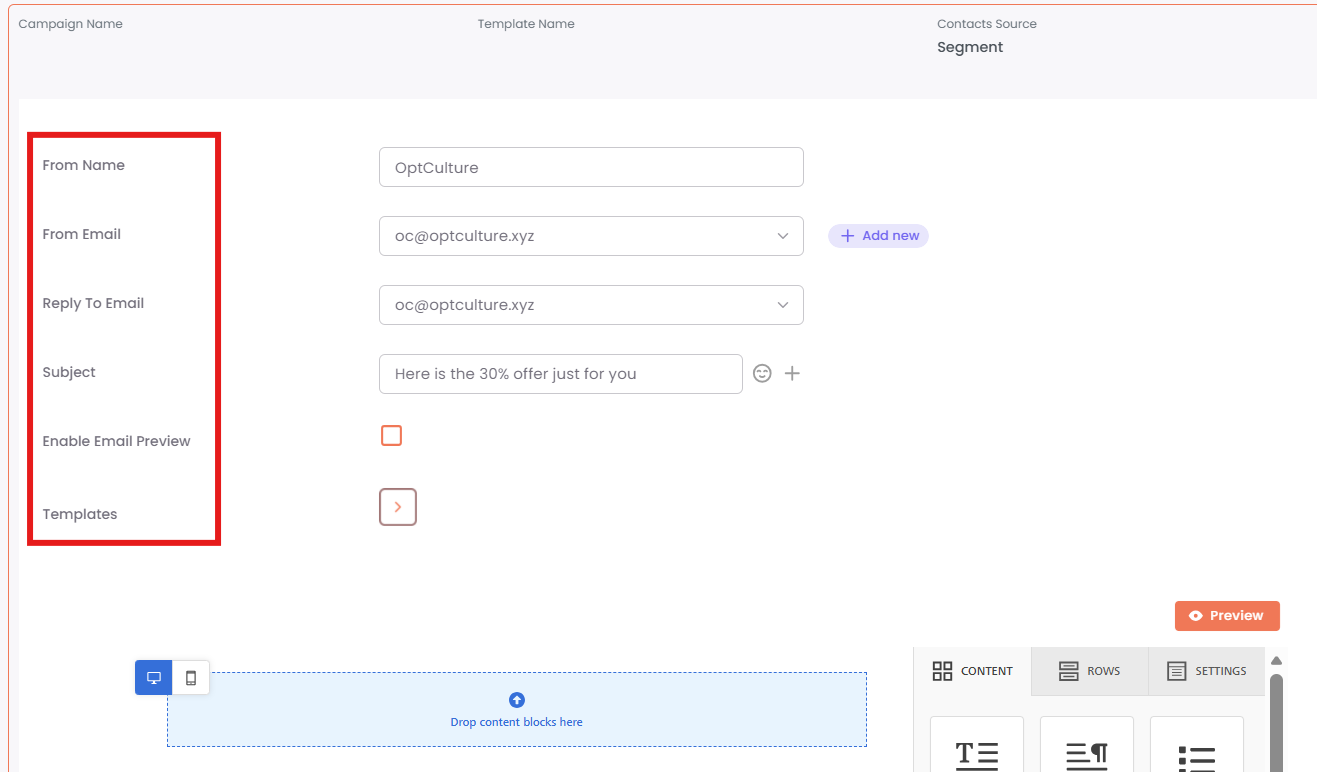Switch to desktop preview mode
Image resolution: width=1317 pixels, height=772 pixels.
(x=154, y=677)
